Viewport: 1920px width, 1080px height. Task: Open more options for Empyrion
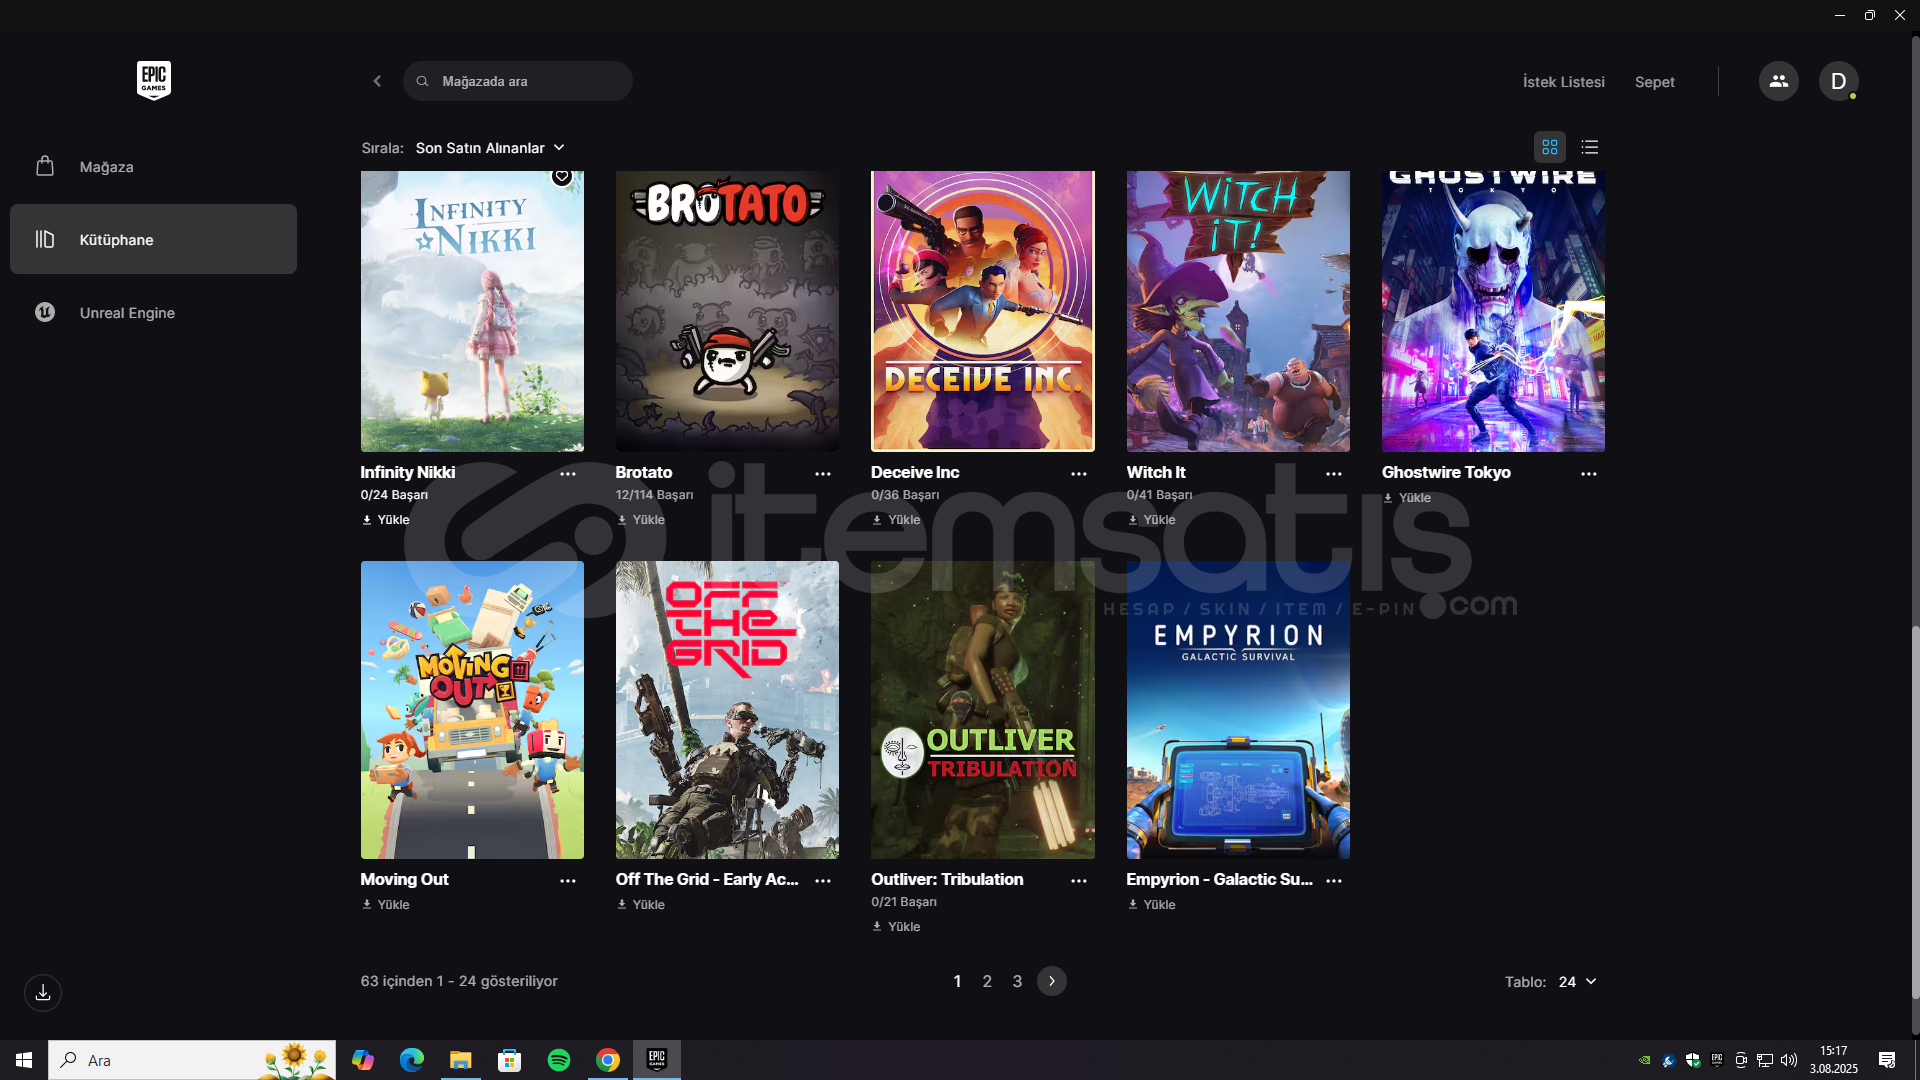coord(1334,880)
